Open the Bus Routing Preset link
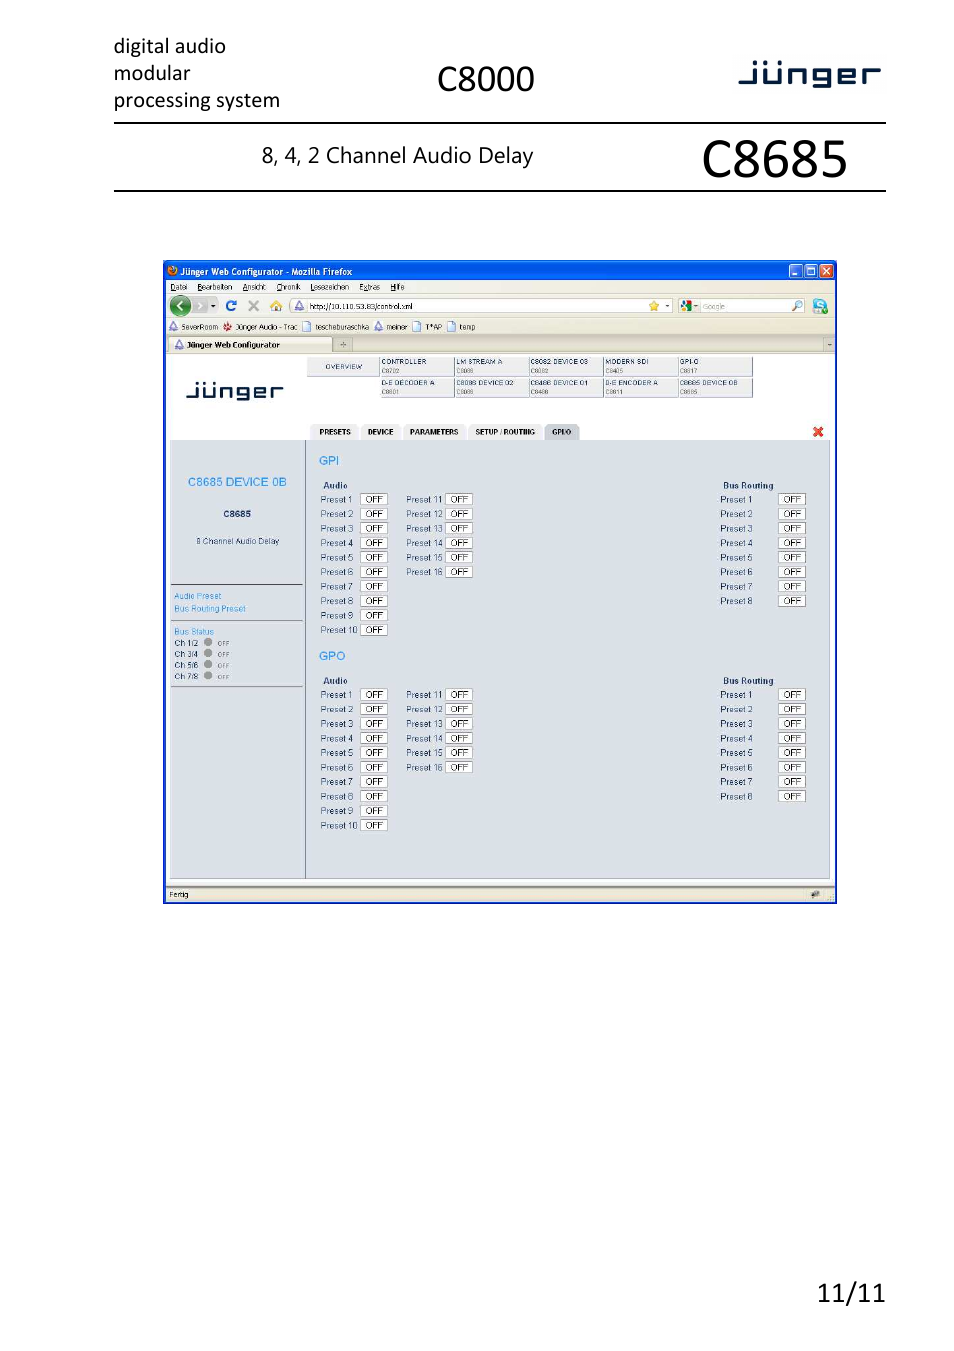Viewport: 954px width, 1351px height. pos(210,609)
